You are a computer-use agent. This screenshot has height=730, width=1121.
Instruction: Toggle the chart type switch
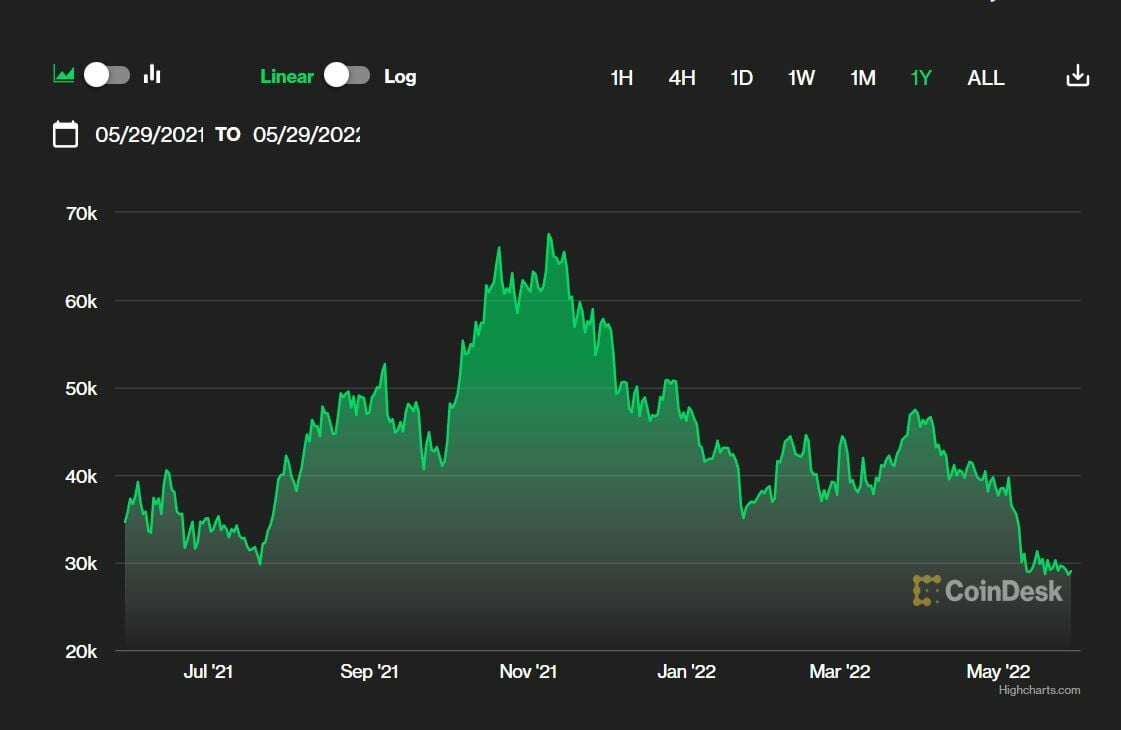point(107,75)
